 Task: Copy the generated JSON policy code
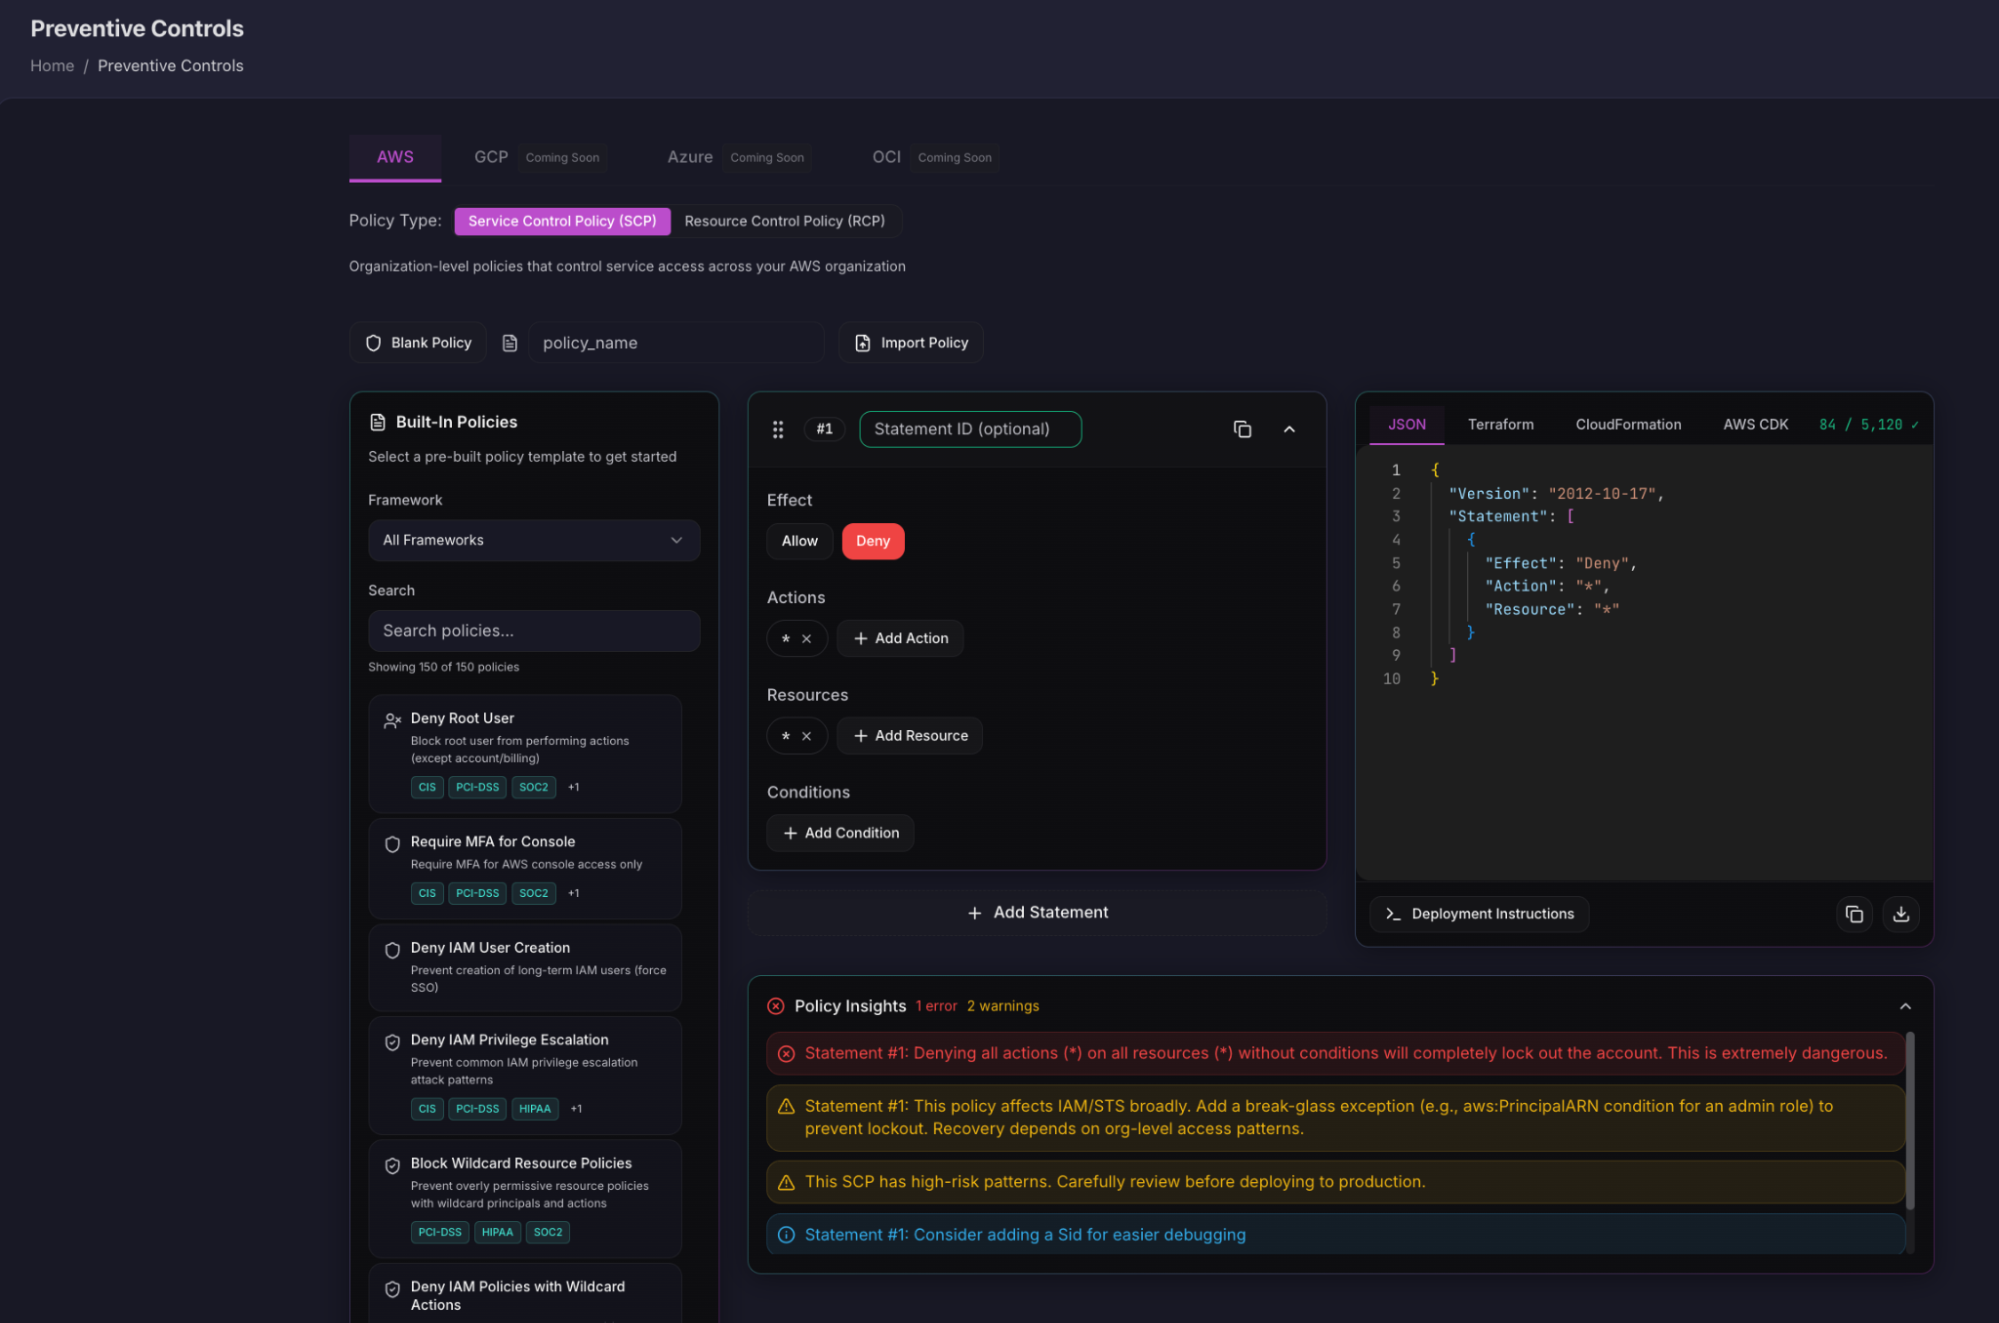click(1854, 914)
